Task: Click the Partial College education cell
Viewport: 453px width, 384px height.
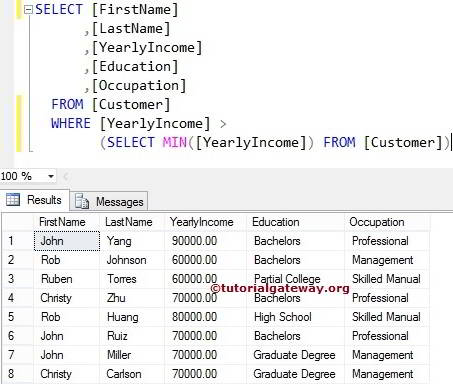Action: [296, 279]
